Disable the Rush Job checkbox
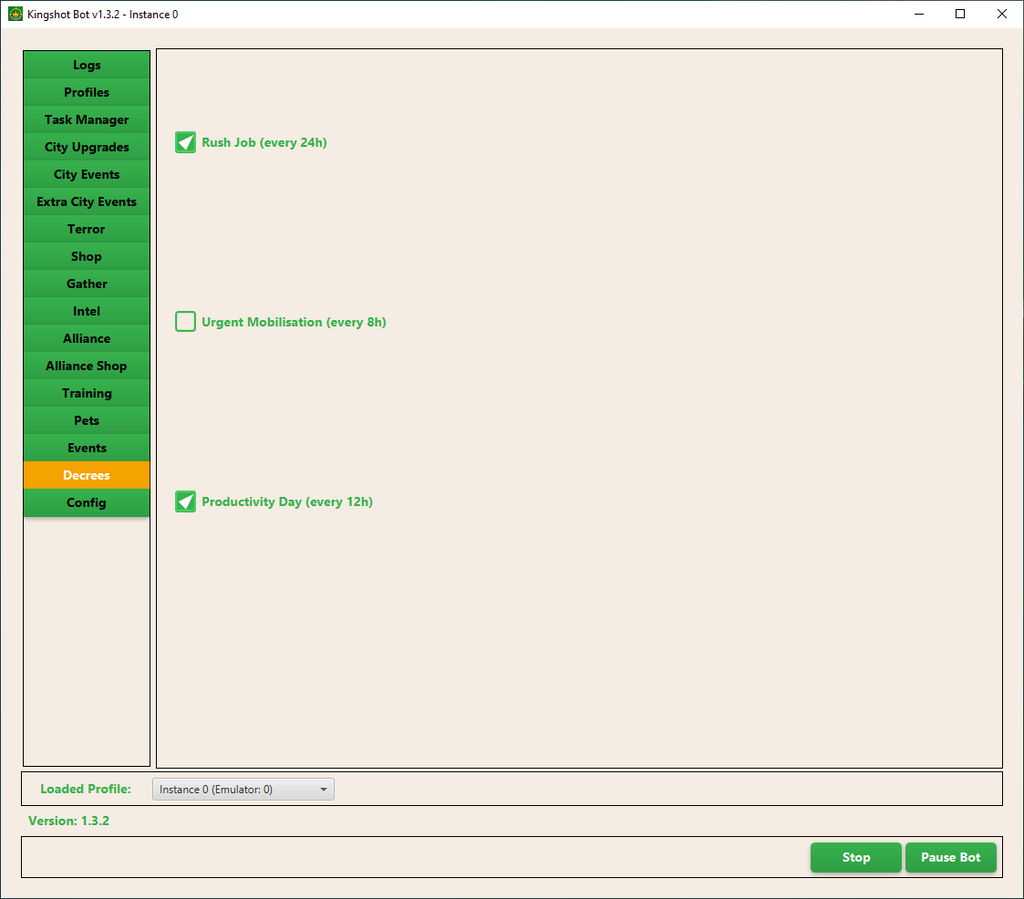The height and width of the screenshot is (899, 1024). (x=185, y=143)
